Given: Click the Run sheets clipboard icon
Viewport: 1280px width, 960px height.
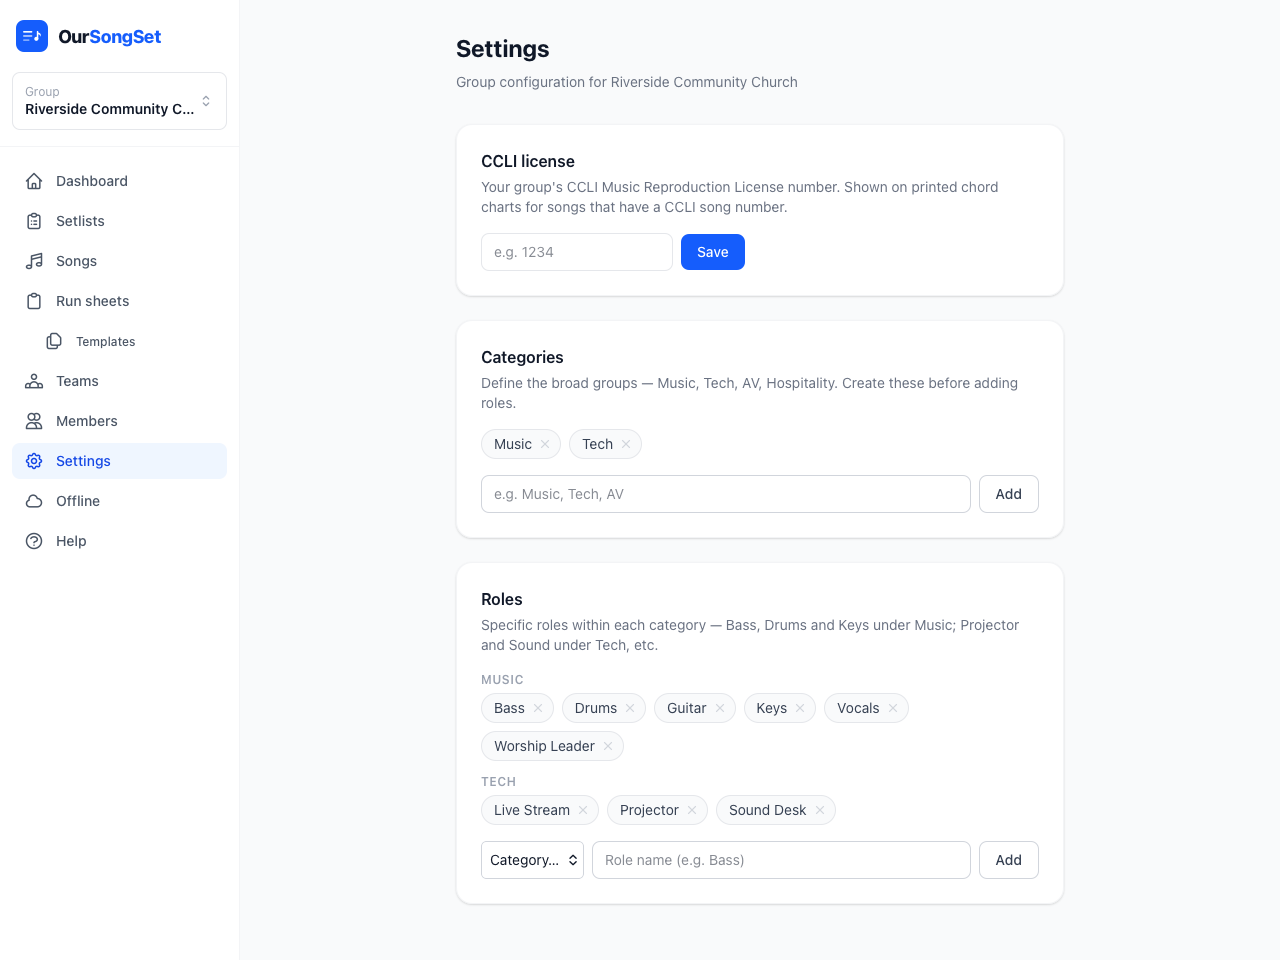Looking at the screenshot, I should [34, 301].
